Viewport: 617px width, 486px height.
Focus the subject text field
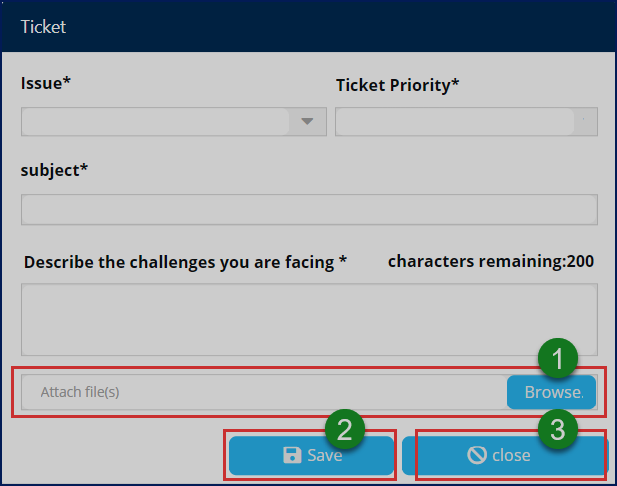tap(309, 210)
